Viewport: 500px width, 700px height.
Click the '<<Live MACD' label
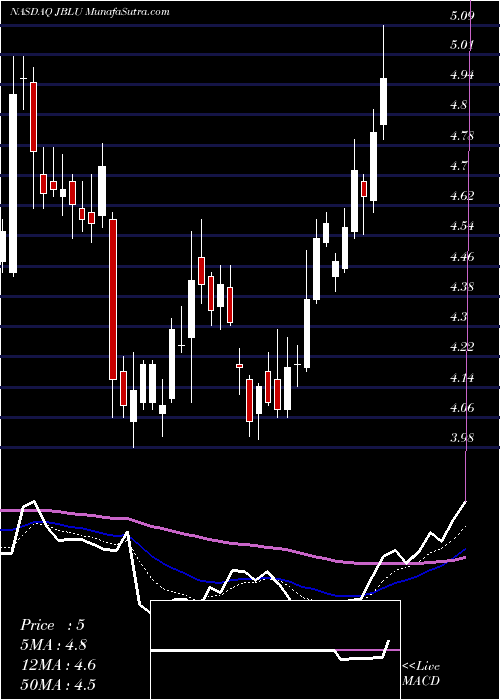pyautogui.click(x=421, y=674)
